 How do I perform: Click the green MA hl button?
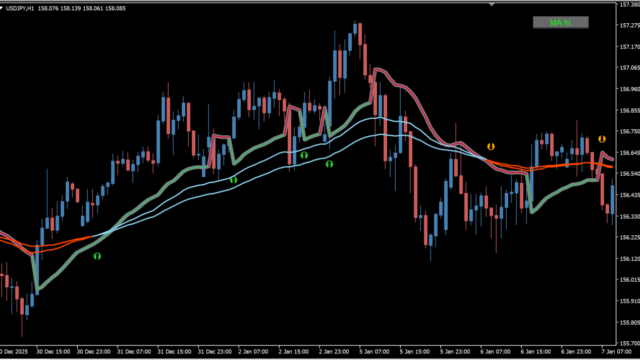click(560, 22)
